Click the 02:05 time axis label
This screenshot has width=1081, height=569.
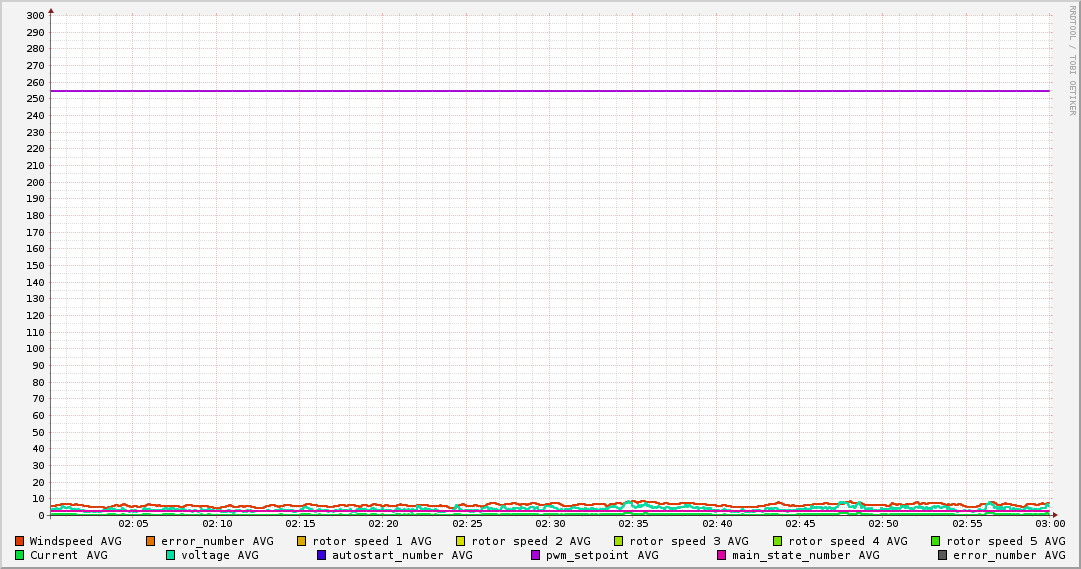(x=133, y=524)
